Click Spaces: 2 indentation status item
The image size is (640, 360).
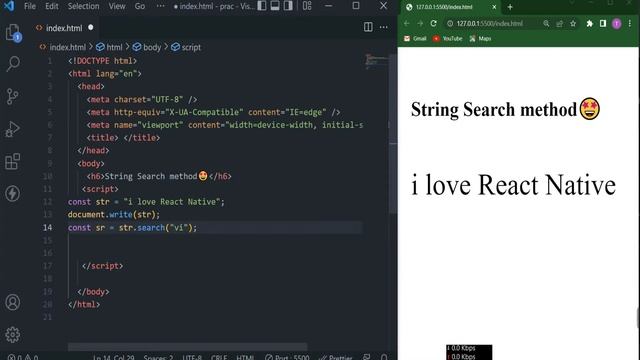(158, 357)
